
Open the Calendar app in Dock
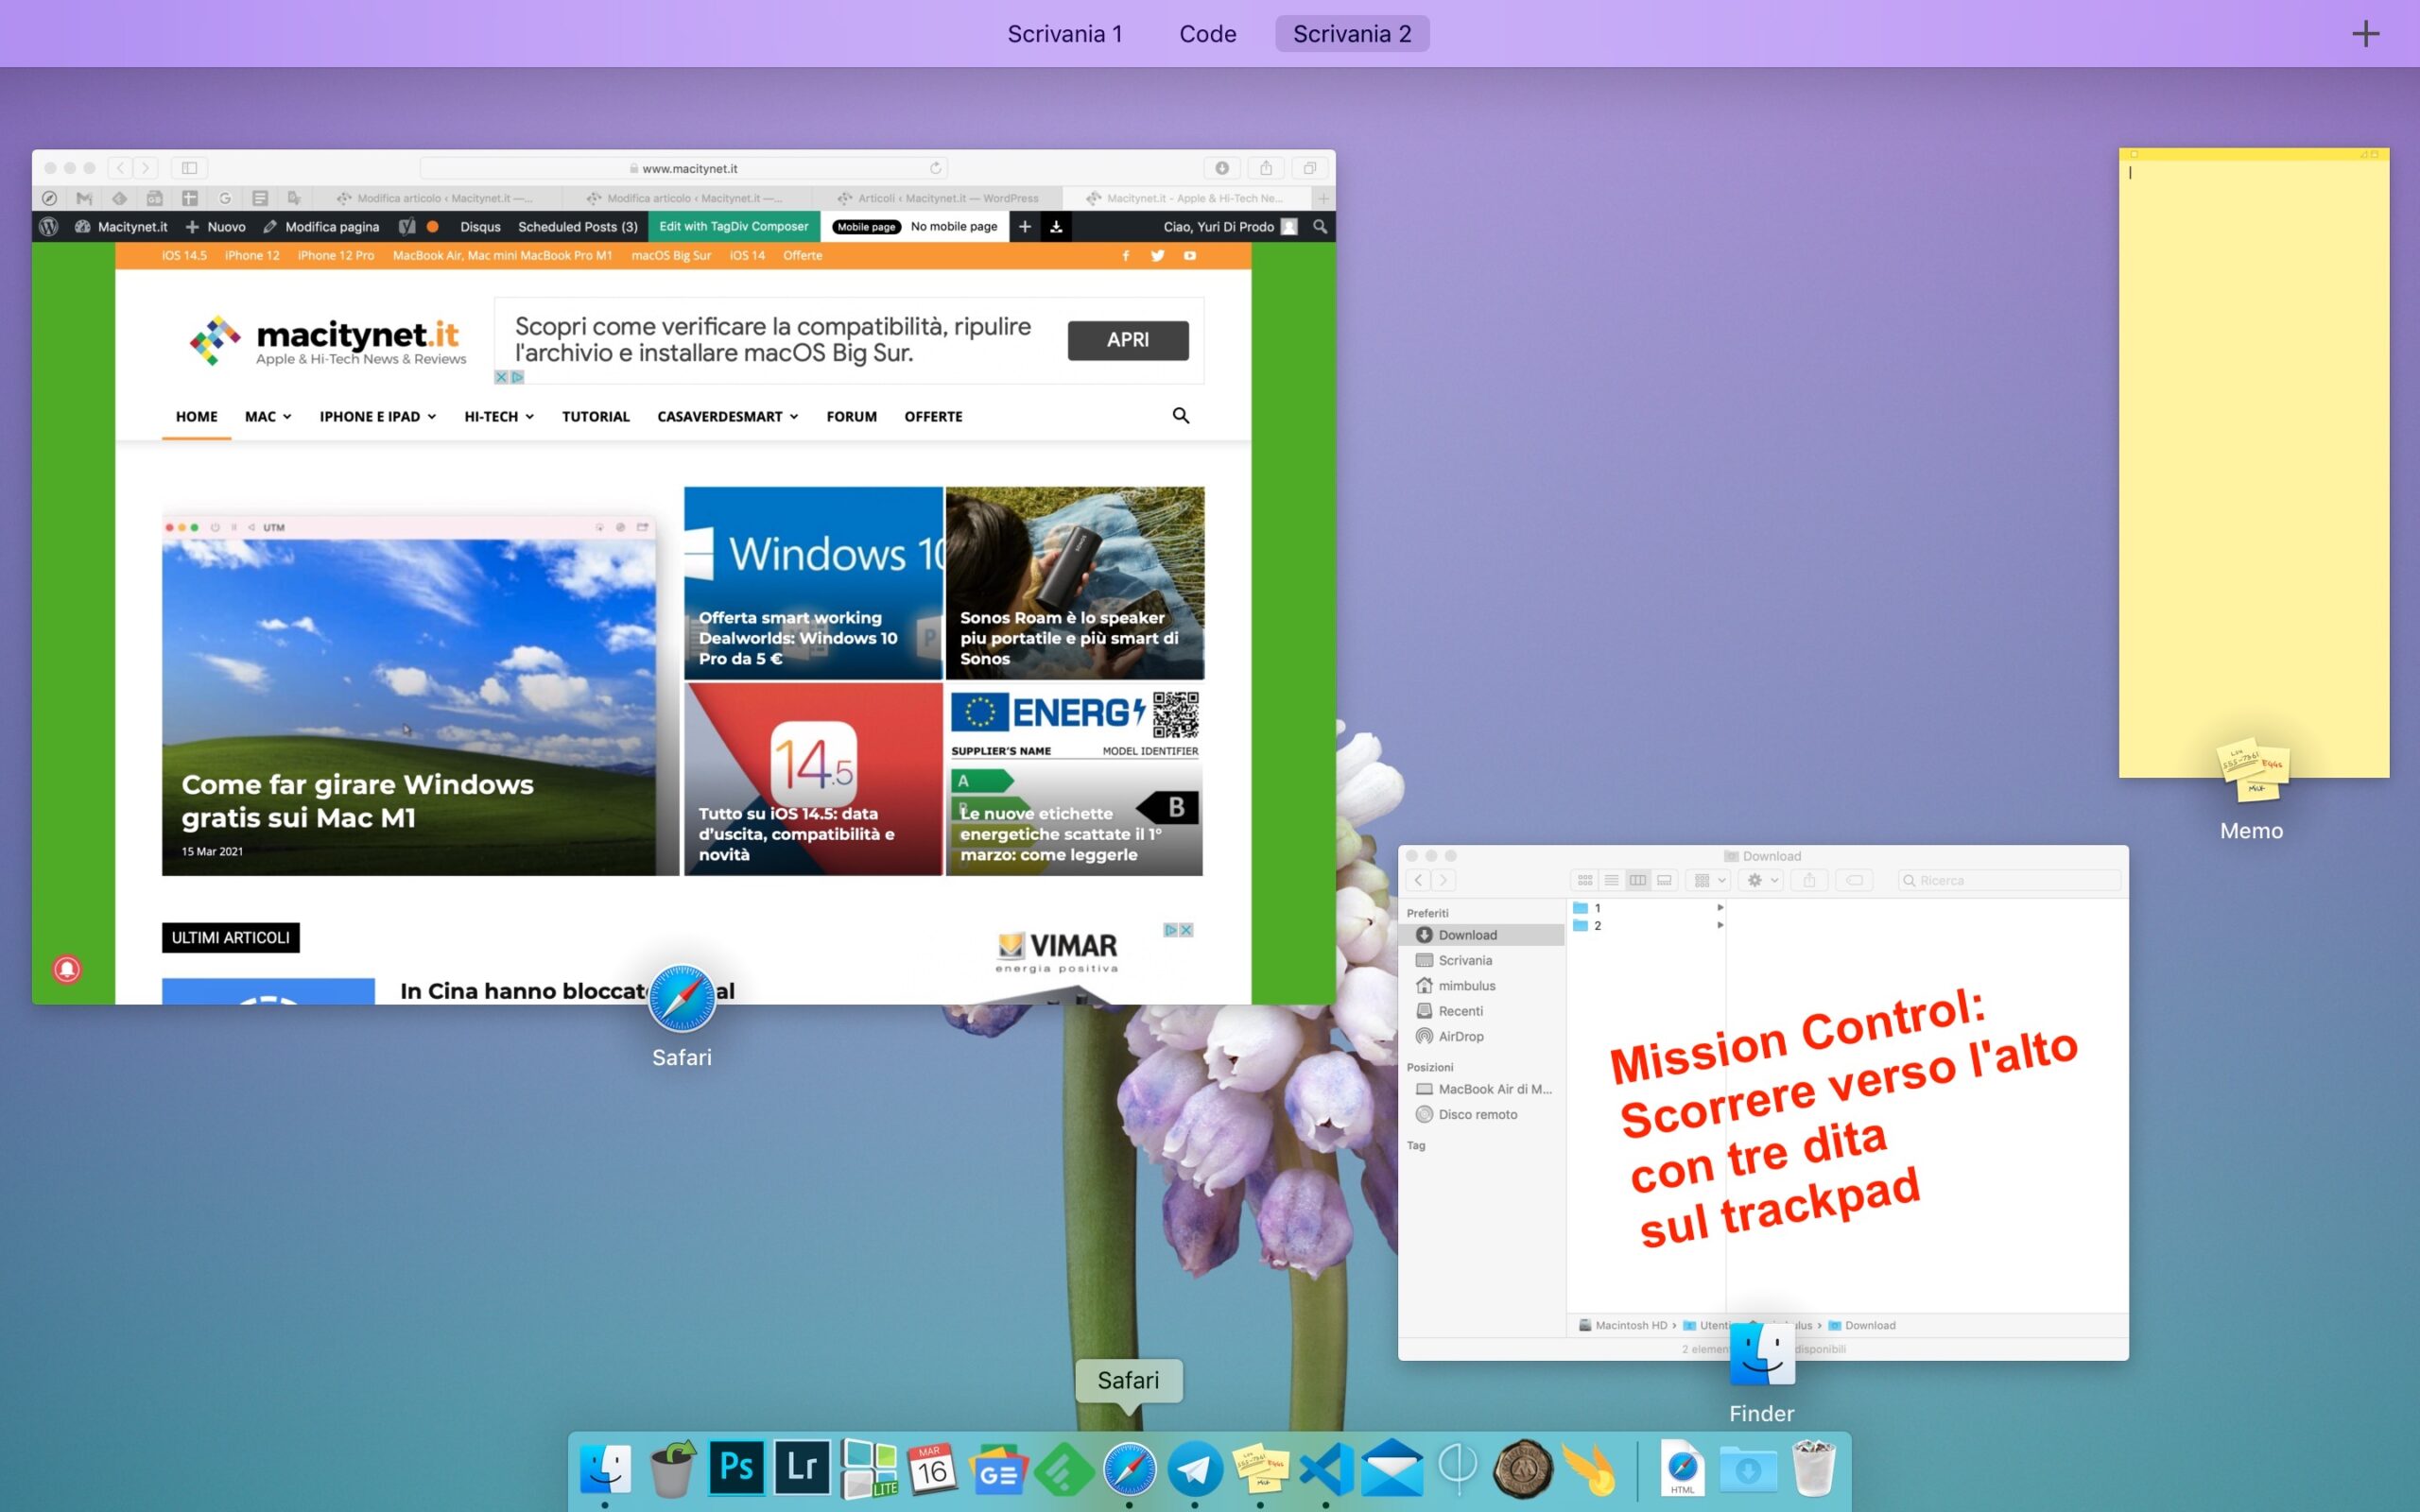pos(932,1468)
